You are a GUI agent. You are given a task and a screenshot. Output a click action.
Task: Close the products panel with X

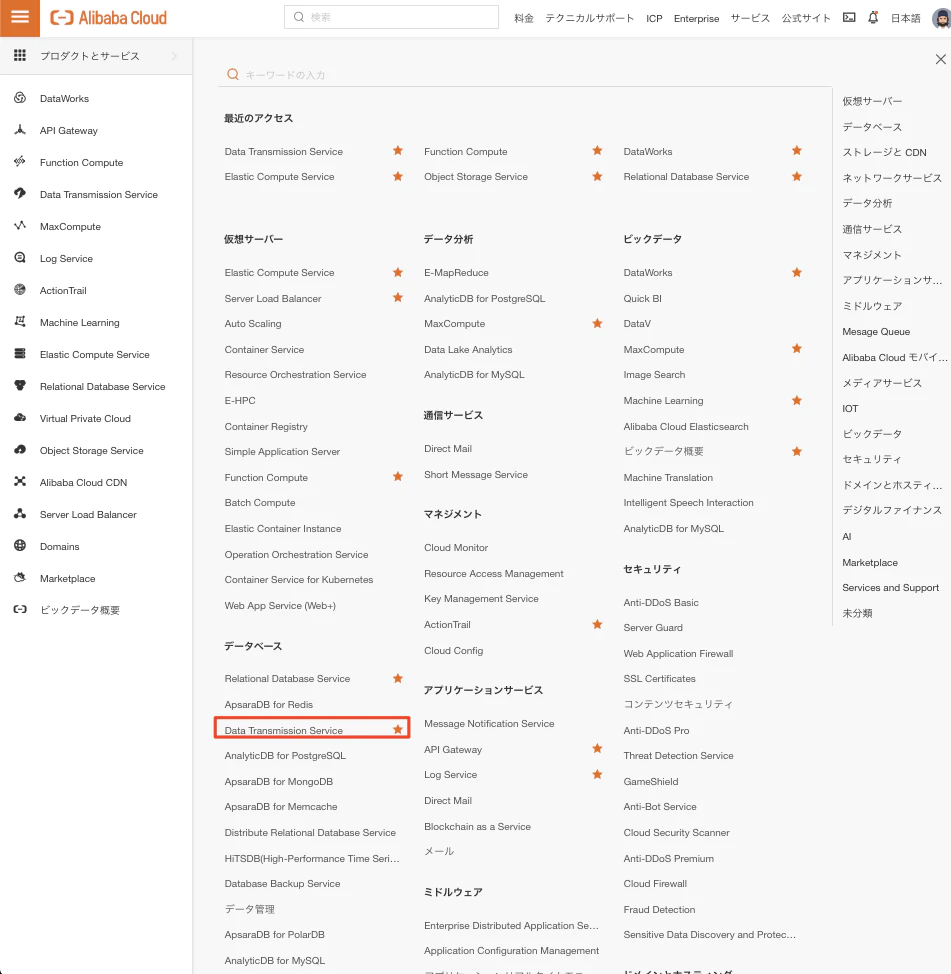pyautogui.click(x=940, y=59)
